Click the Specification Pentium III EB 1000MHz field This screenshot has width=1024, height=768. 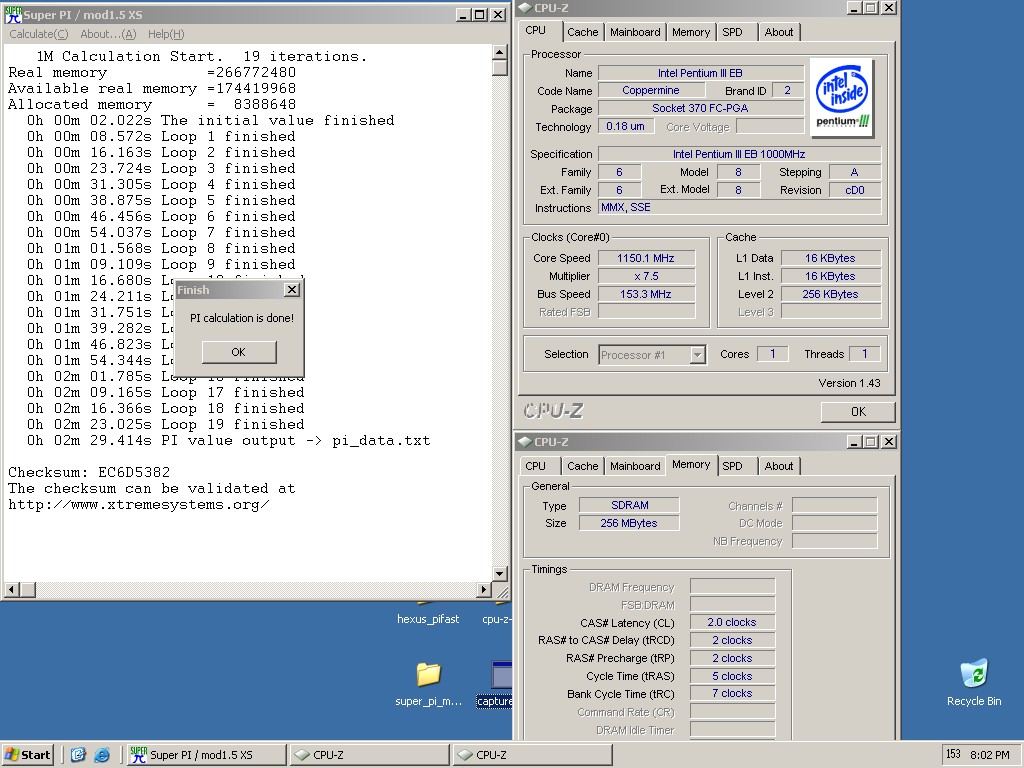click(x=740, y=154)
